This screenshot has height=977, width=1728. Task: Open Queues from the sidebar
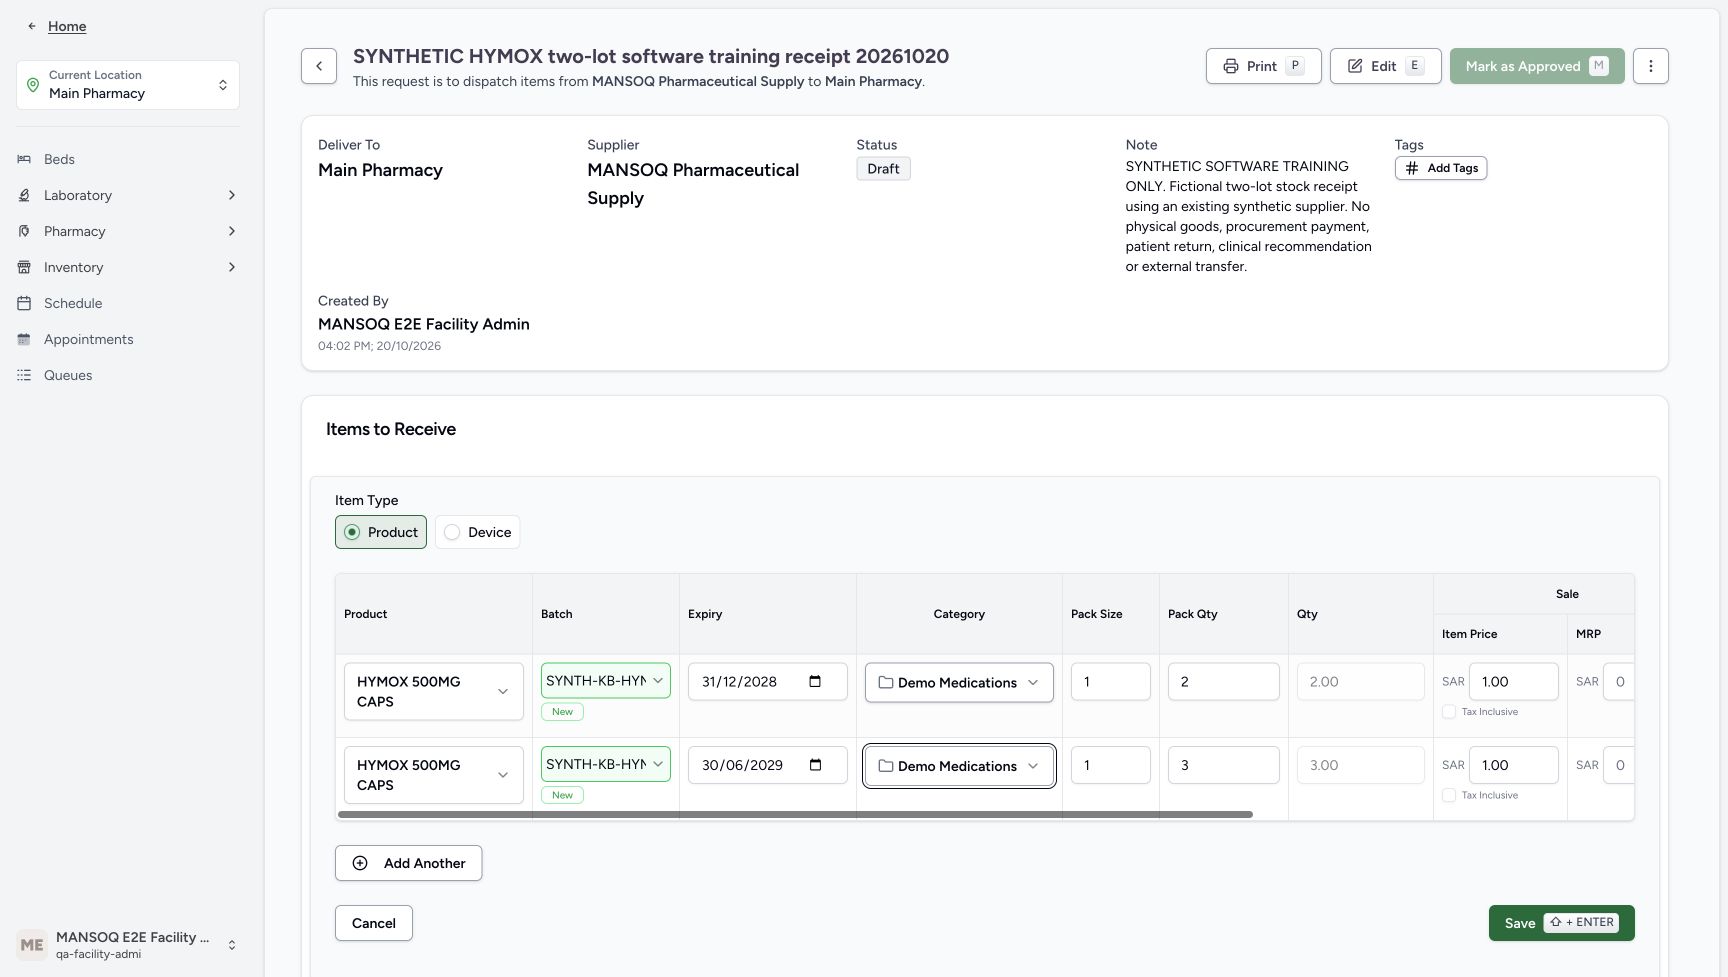[128, 375]
